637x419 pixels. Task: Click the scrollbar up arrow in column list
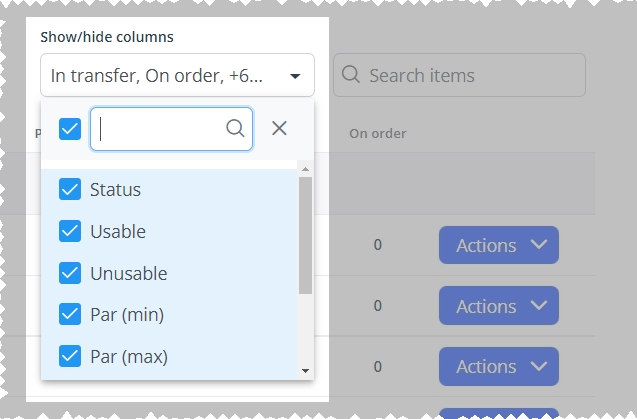click(x=306, y=169)
